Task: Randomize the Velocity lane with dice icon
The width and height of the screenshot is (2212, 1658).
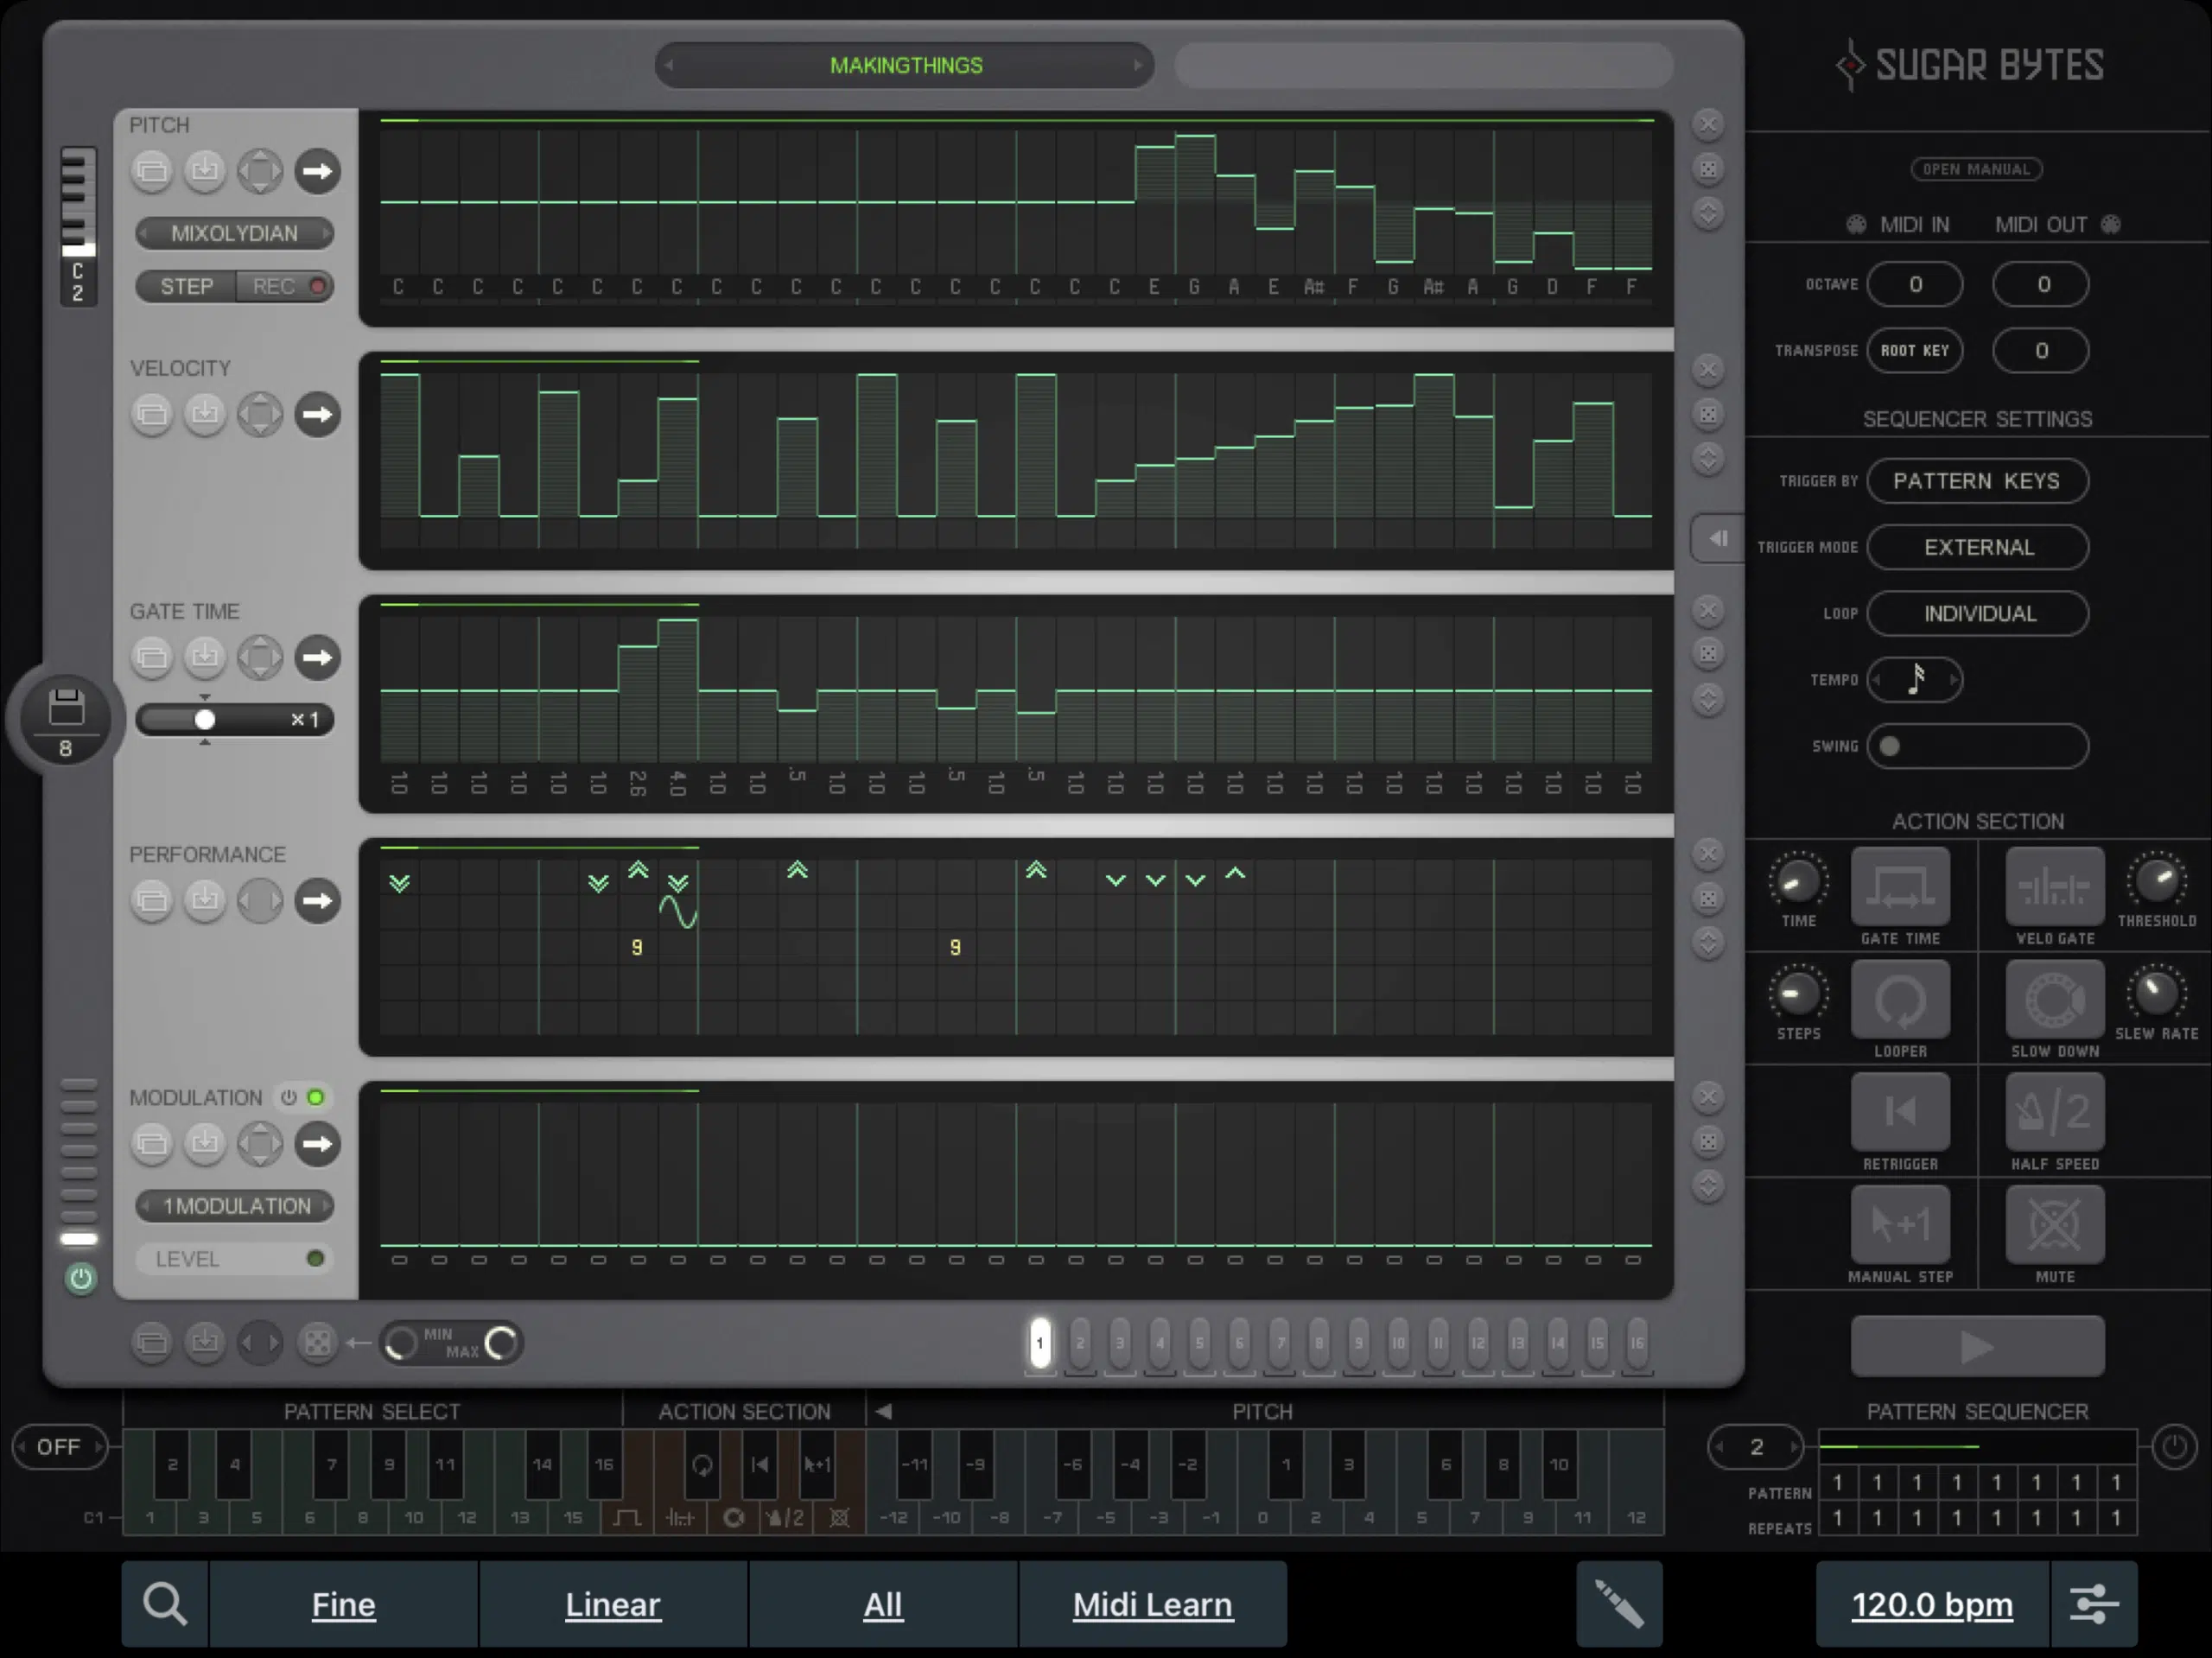Action: click(x=1708, y=414)
